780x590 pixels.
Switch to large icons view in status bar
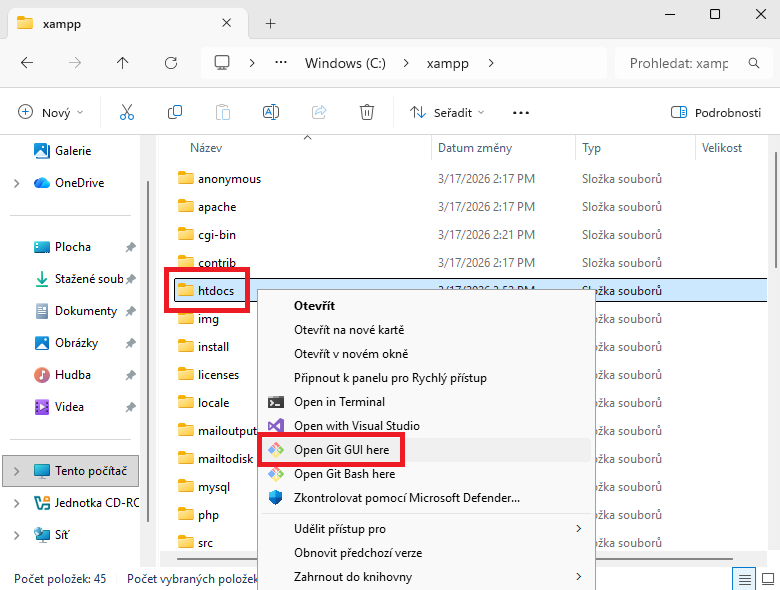click(767, 579)
